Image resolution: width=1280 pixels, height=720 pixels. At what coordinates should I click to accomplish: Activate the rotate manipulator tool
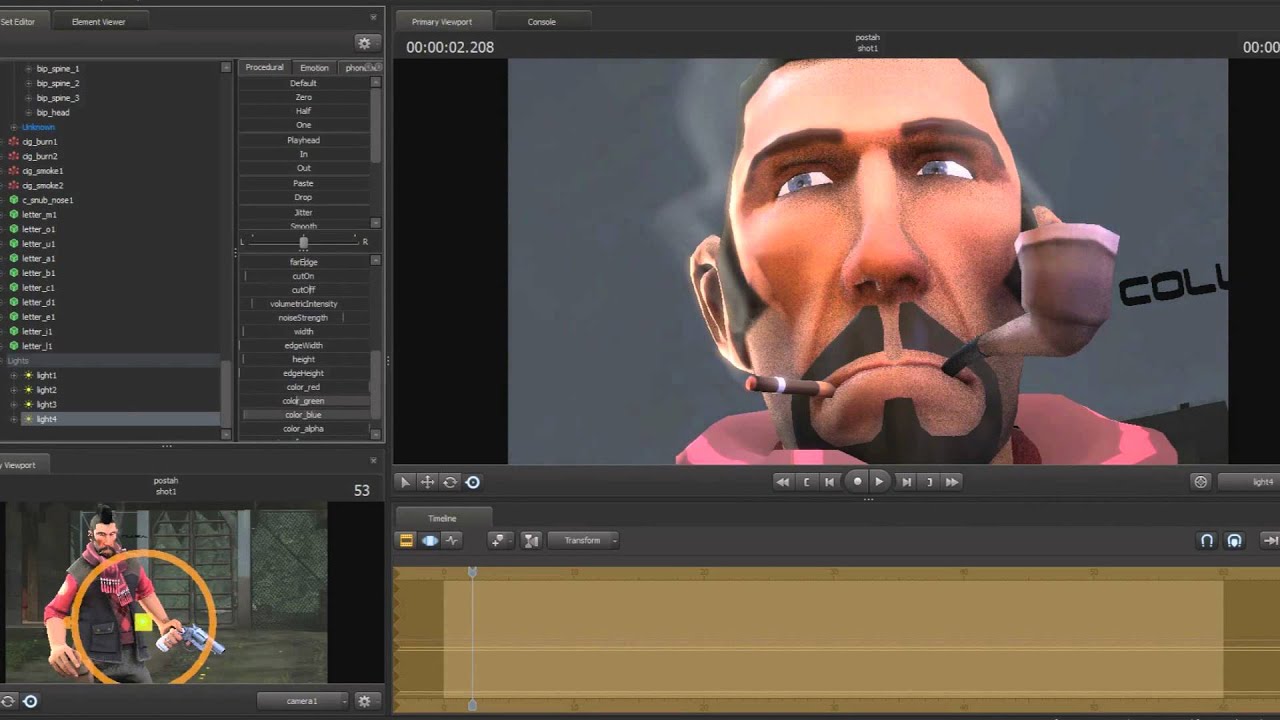(x=450, y=482)
